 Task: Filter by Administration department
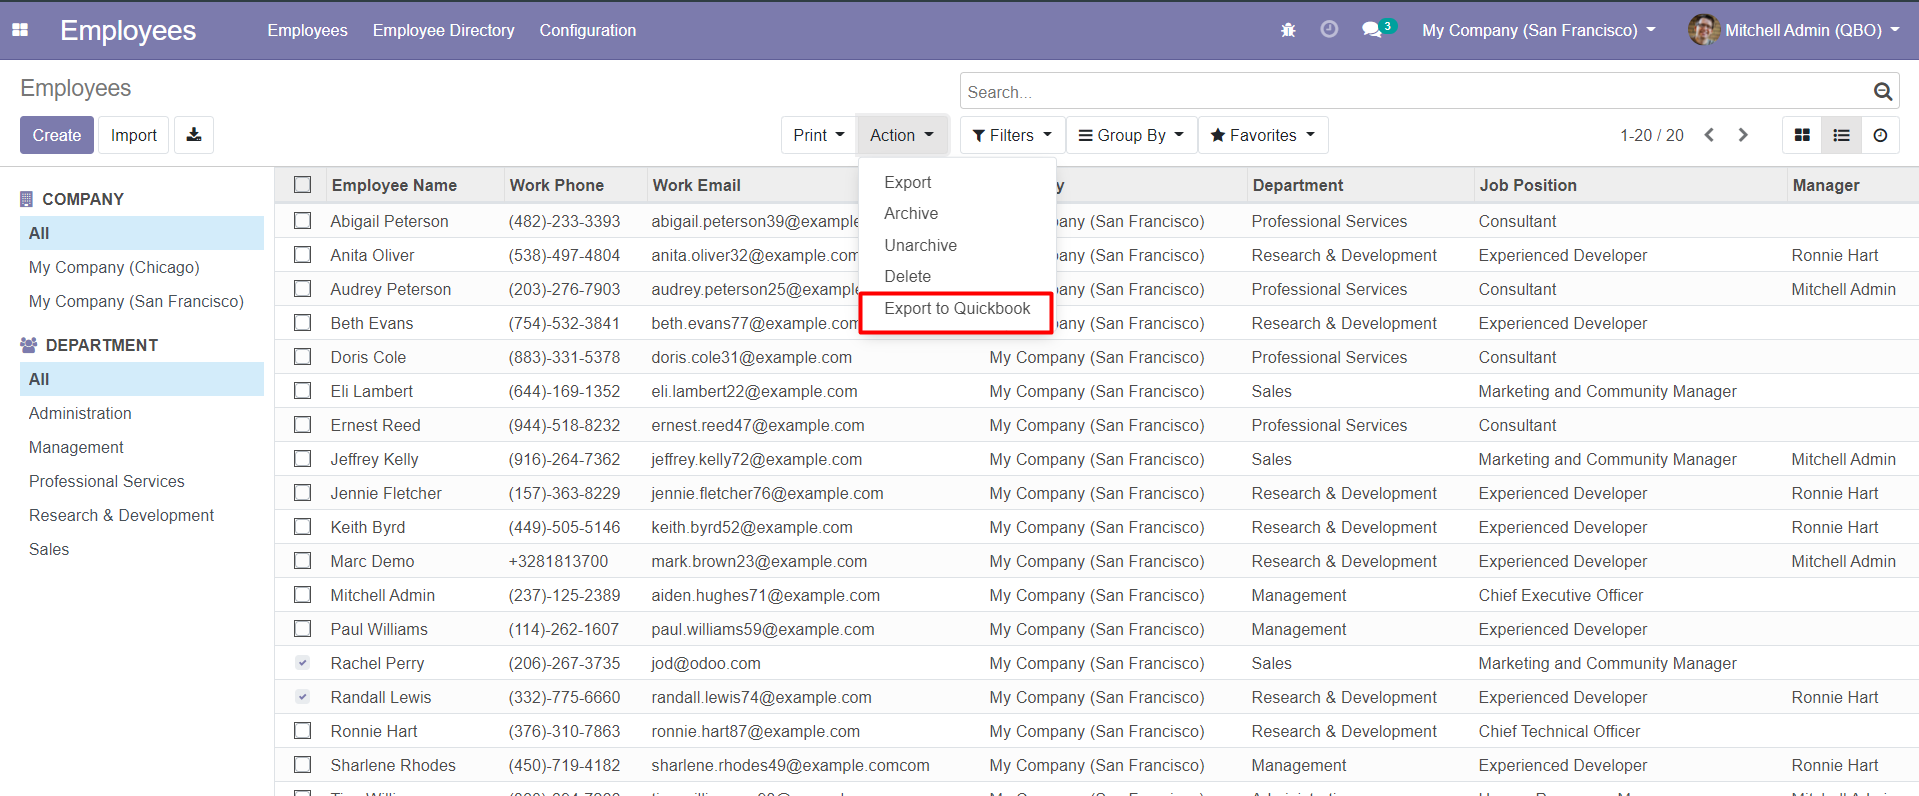pos(80,413)
